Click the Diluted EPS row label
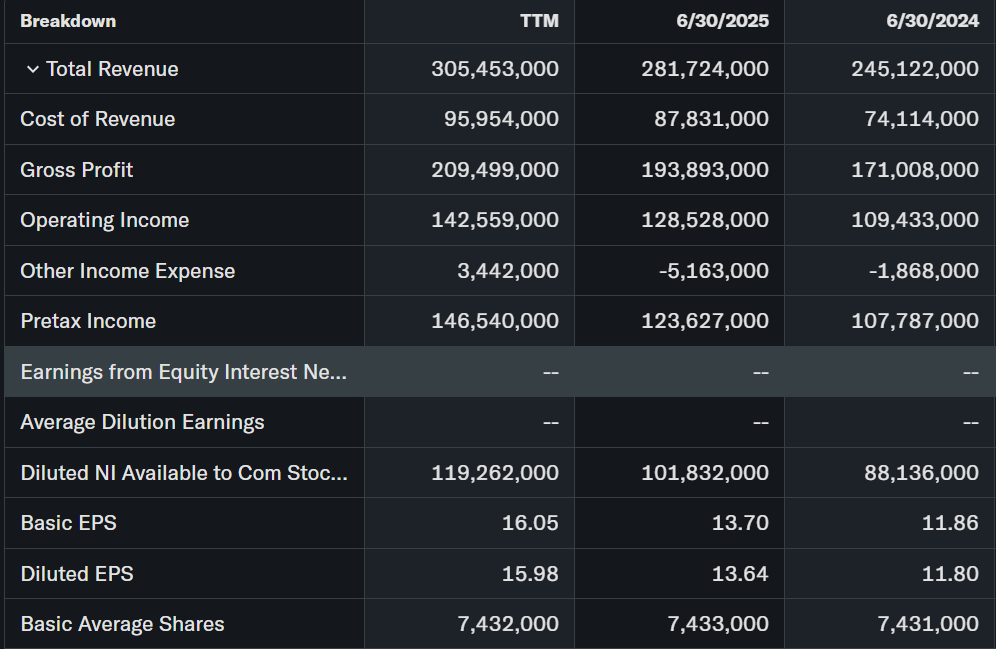The width and height of the screenshot is (996, 649). tap(77, 574)
